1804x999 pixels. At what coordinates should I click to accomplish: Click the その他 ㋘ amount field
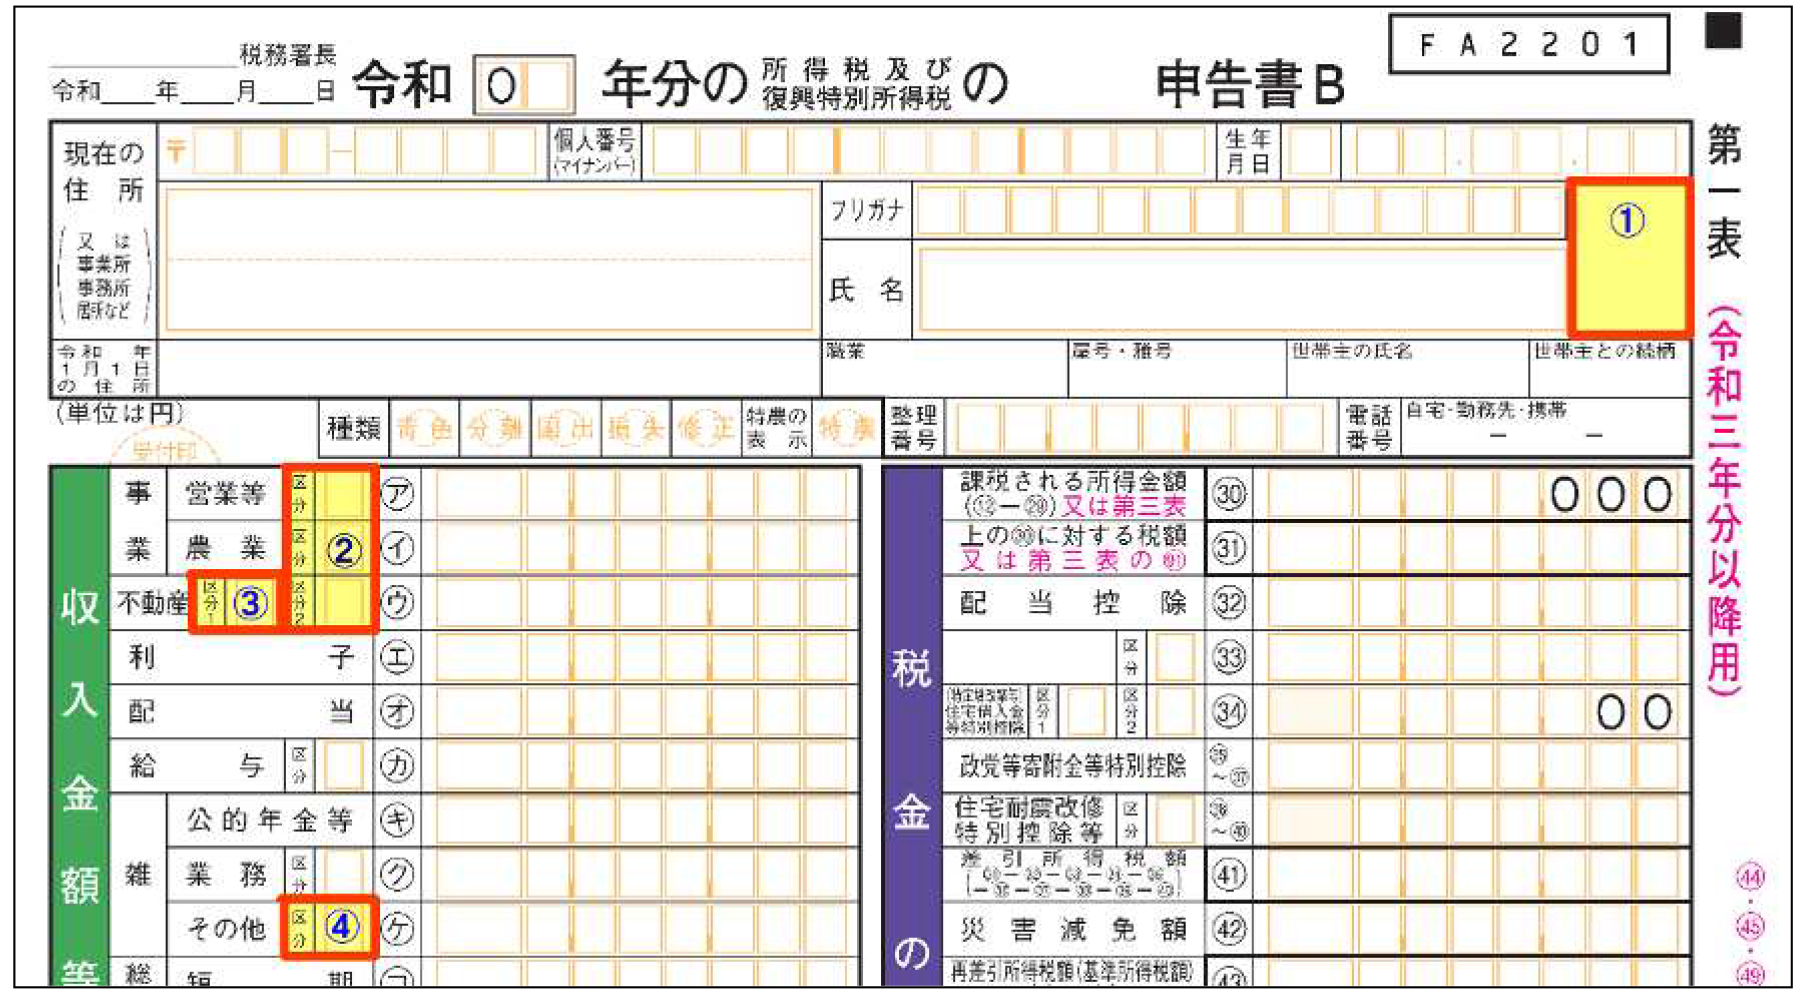(641, 929)
